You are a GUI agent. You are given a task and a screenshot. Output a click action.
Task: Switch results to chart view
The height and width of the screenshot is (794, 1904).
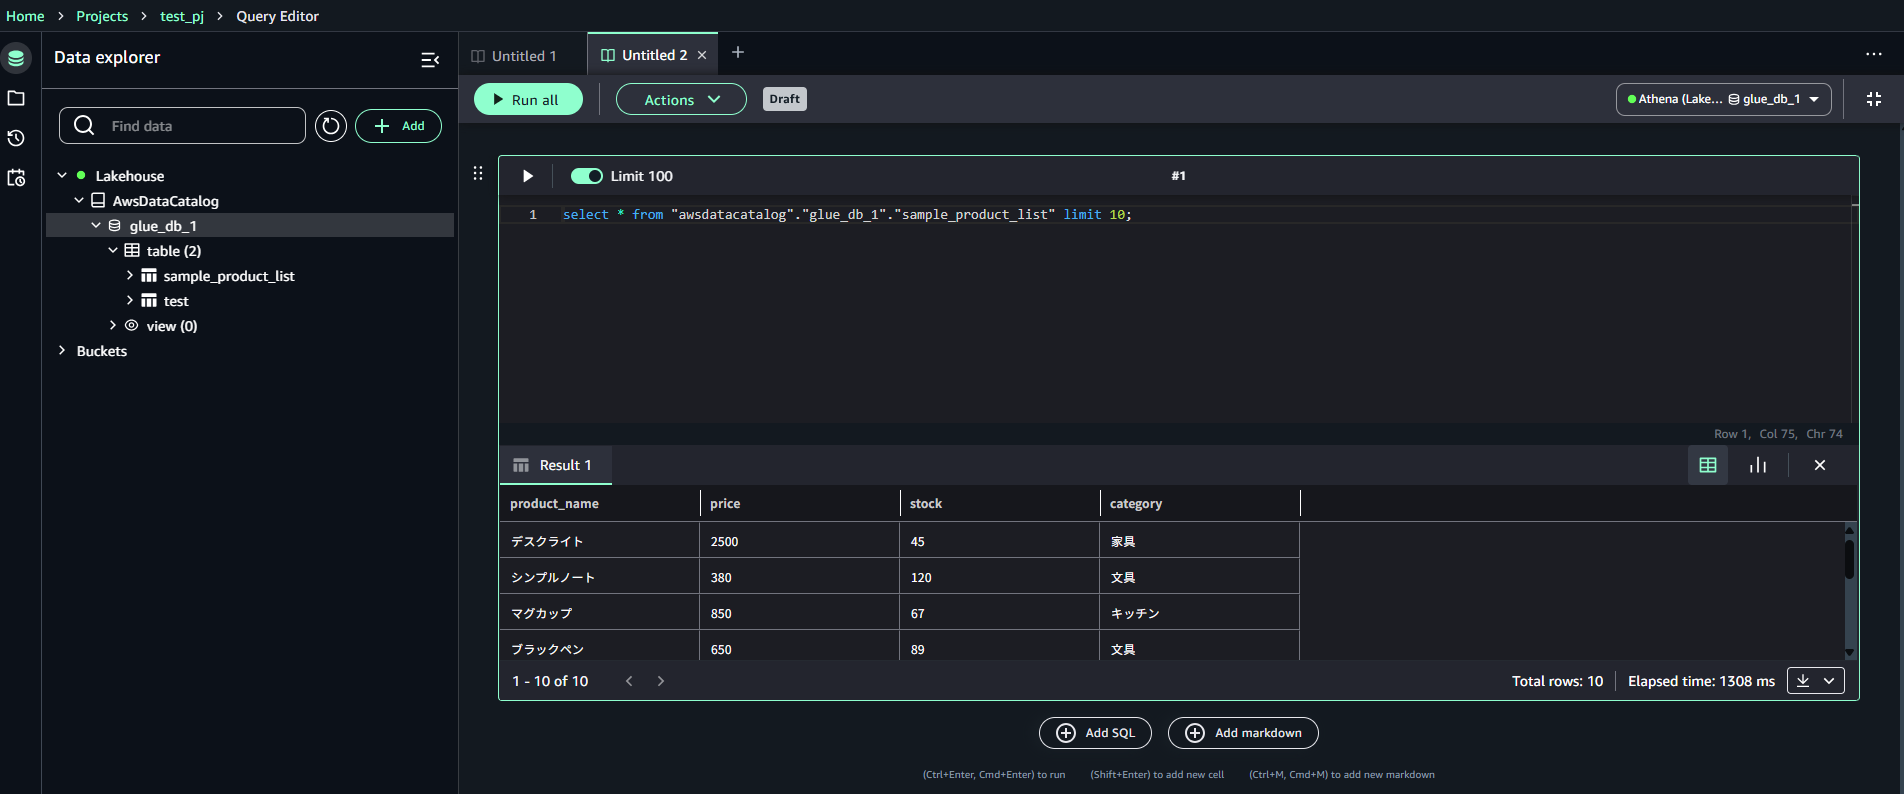[x=1757, y=465]
